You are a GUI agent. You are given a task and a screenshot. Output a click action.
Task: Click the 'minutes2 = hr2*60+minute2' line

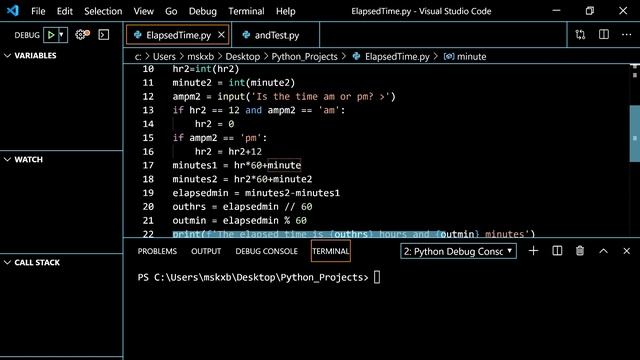coord(242,179)
